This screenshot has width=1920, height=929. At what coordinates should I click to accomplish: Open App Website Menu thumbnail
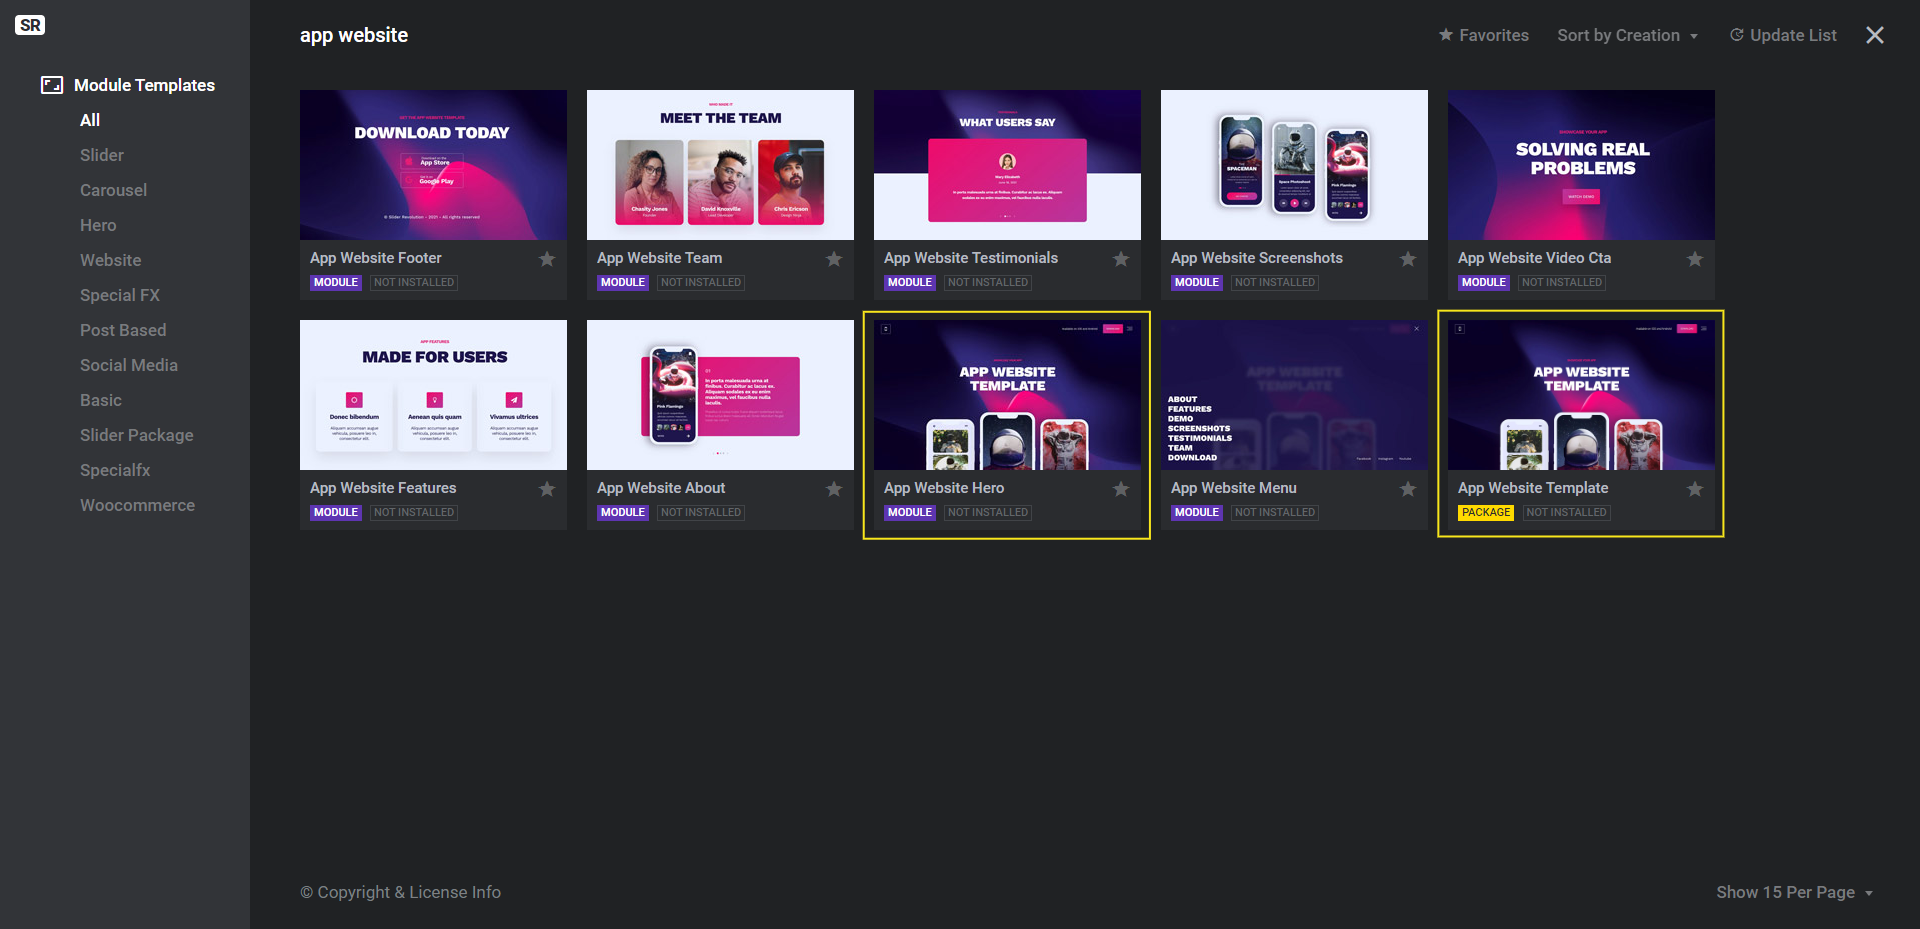(1294, 395)
